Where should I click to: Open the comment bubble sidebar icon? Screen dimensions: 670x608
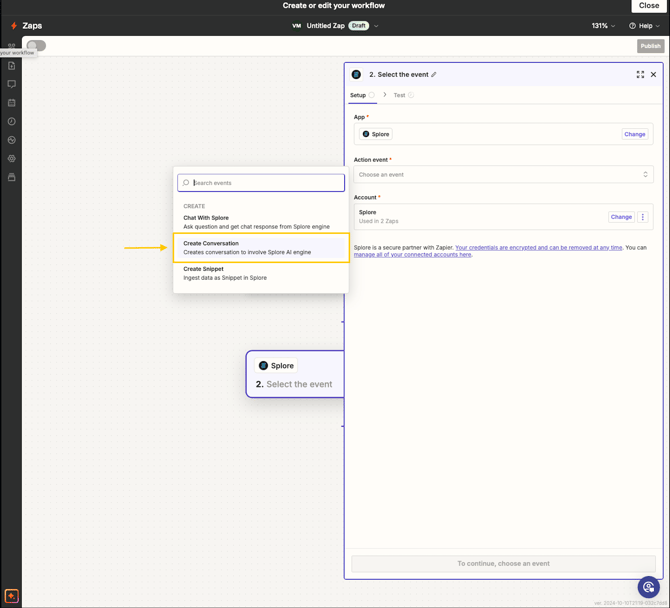pyautogui.click(x=12, y=84)
